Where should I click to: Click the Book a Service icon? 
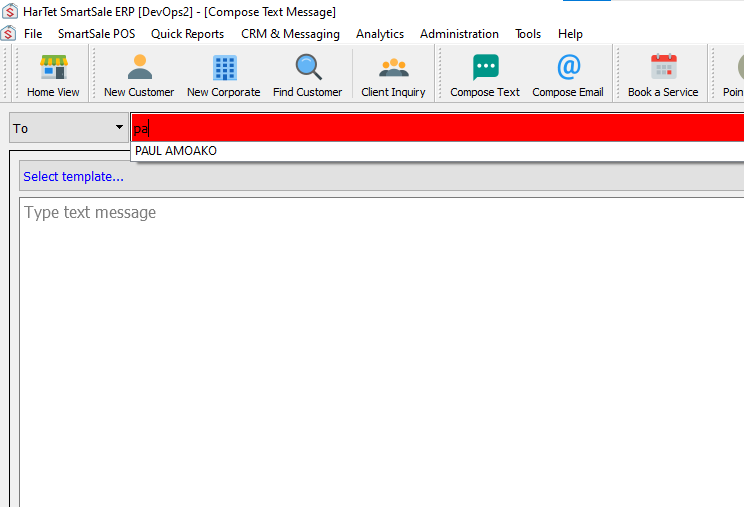point(663,75)
